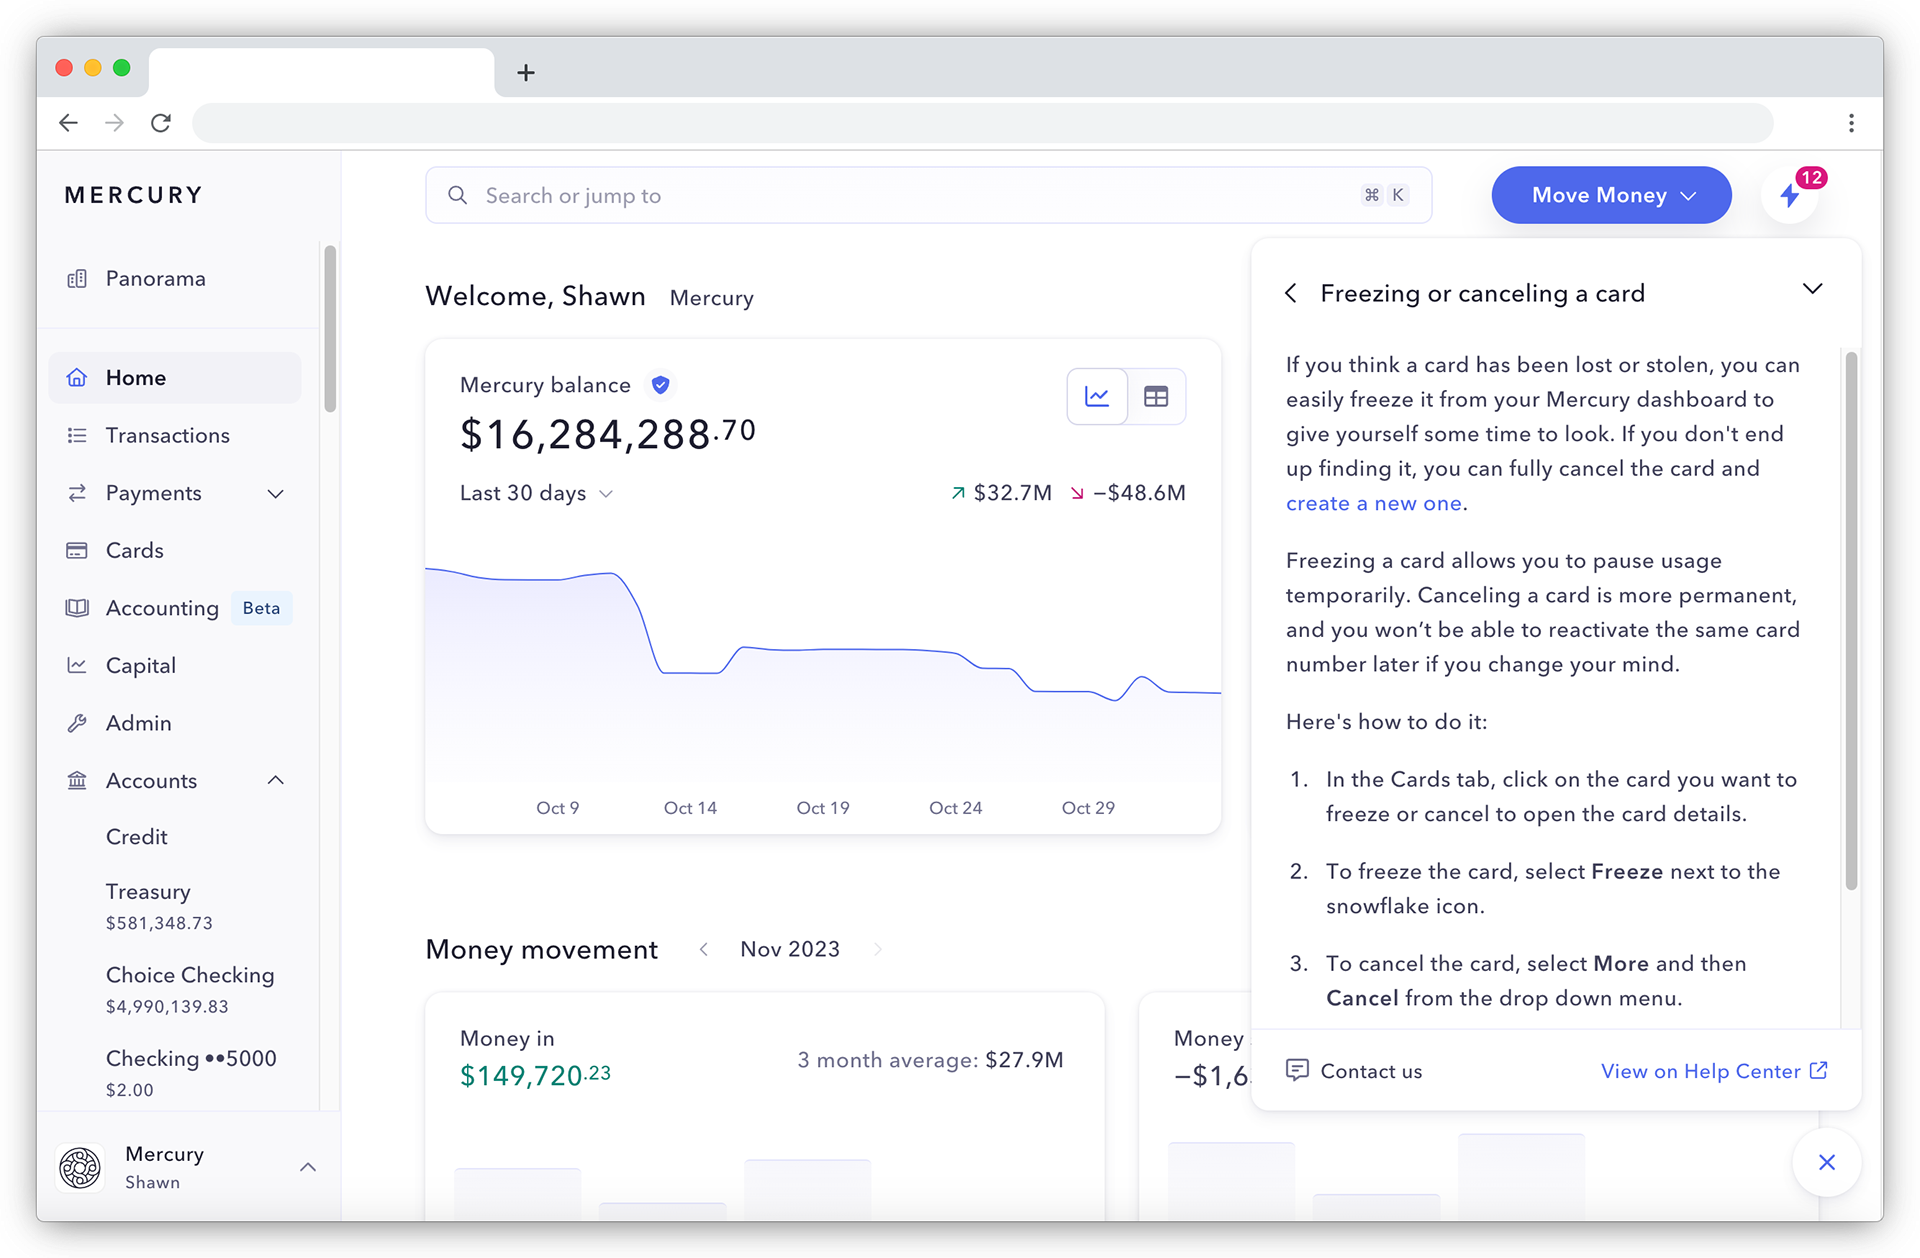This screenshot has width=1920, height=1258.
Task: Open Transactions in the sidebar
Action: (x=167, y=435)
